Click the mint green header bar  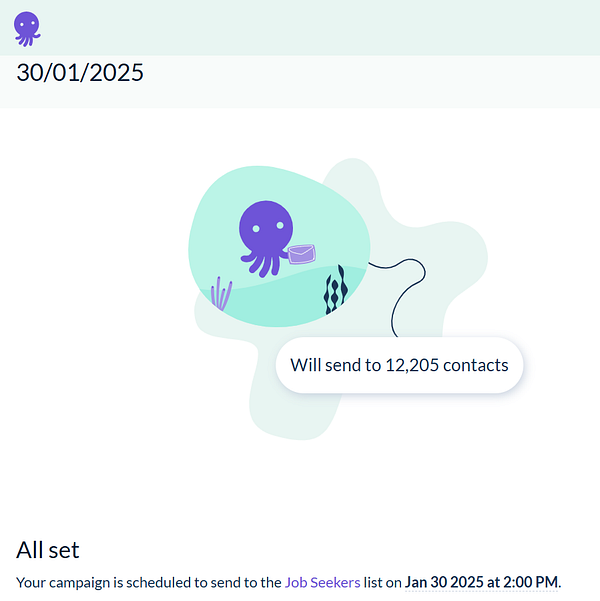tap(300, 28)
